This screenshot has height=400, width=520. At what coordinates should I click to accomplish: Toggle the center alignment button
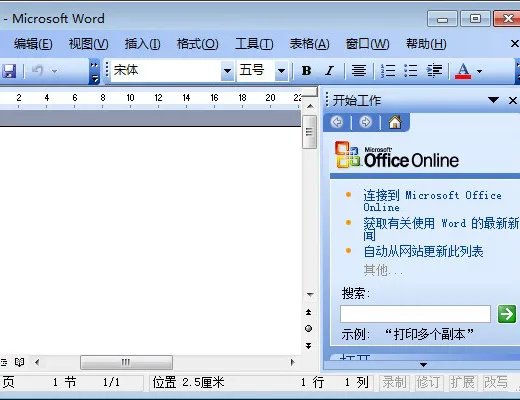click(359, 71)
